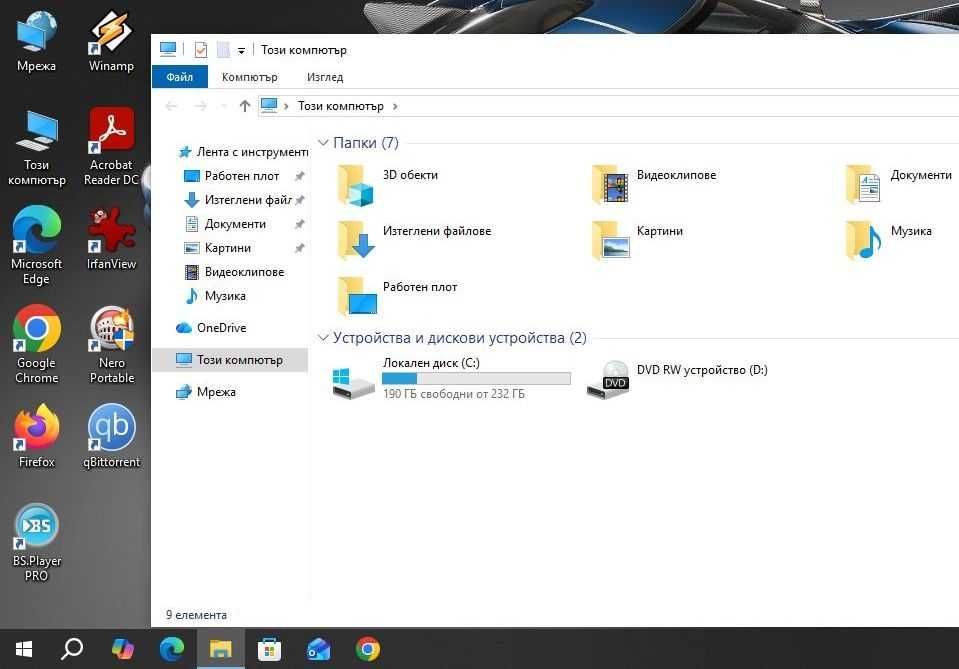This screenshot has height=669, width=959.
Task: Open the Музика folder in main pane
Action: tap(889, 241)
